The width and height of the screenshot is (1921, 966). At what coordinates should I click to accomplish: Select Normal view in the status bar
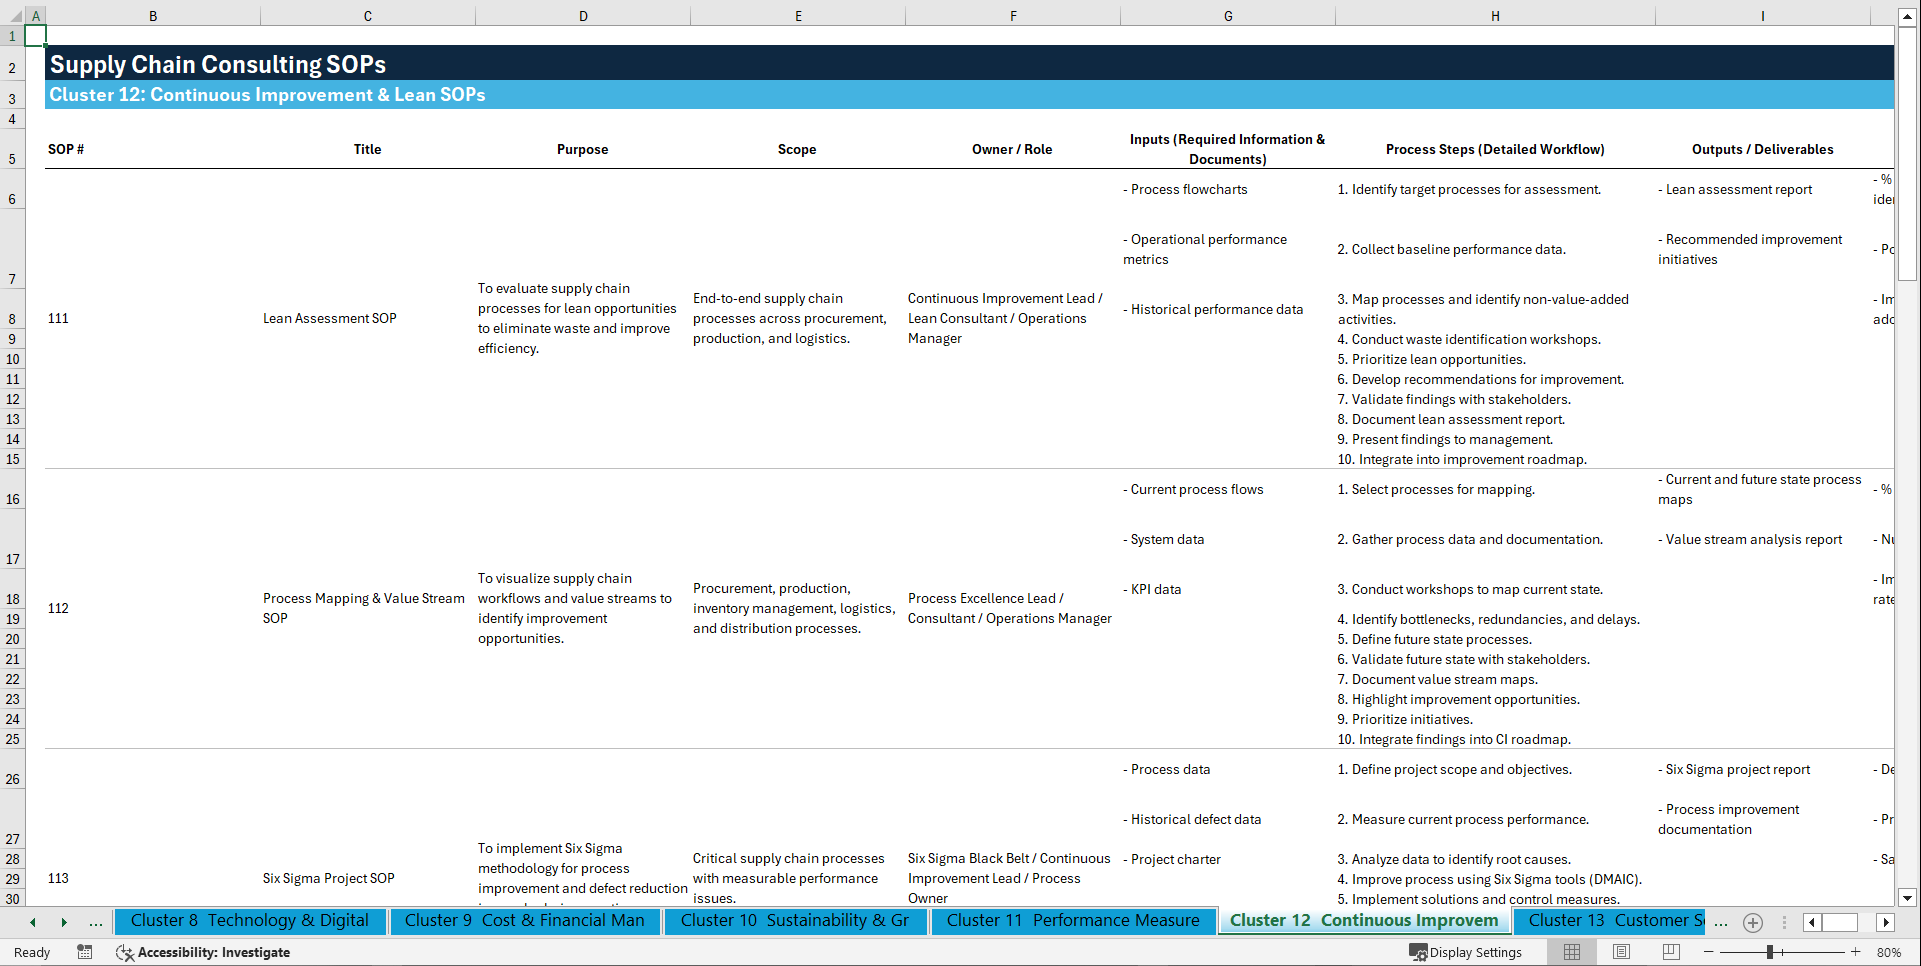1571,952
